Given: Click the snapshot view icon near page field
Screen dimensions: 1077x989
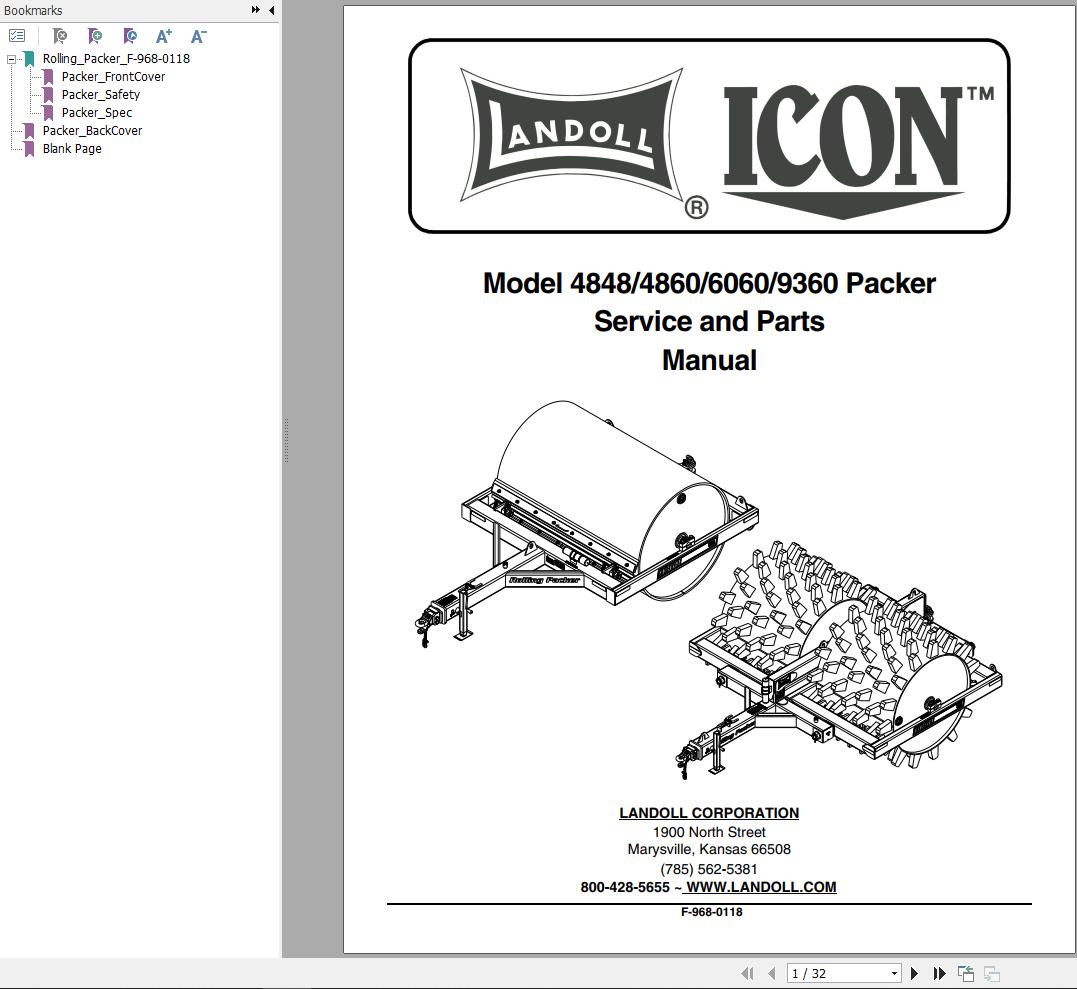Looking at the screenshot, I should (966, 971).
